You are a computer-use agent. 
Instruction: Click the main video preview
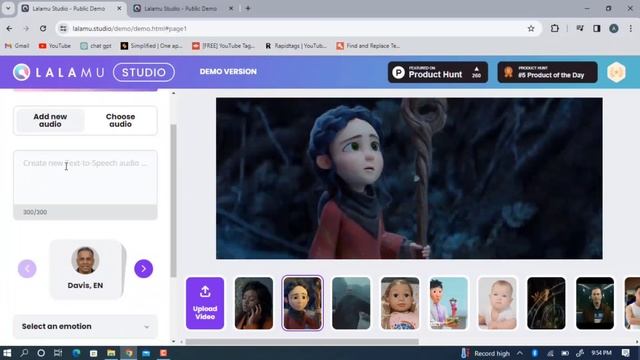(409, 178)
